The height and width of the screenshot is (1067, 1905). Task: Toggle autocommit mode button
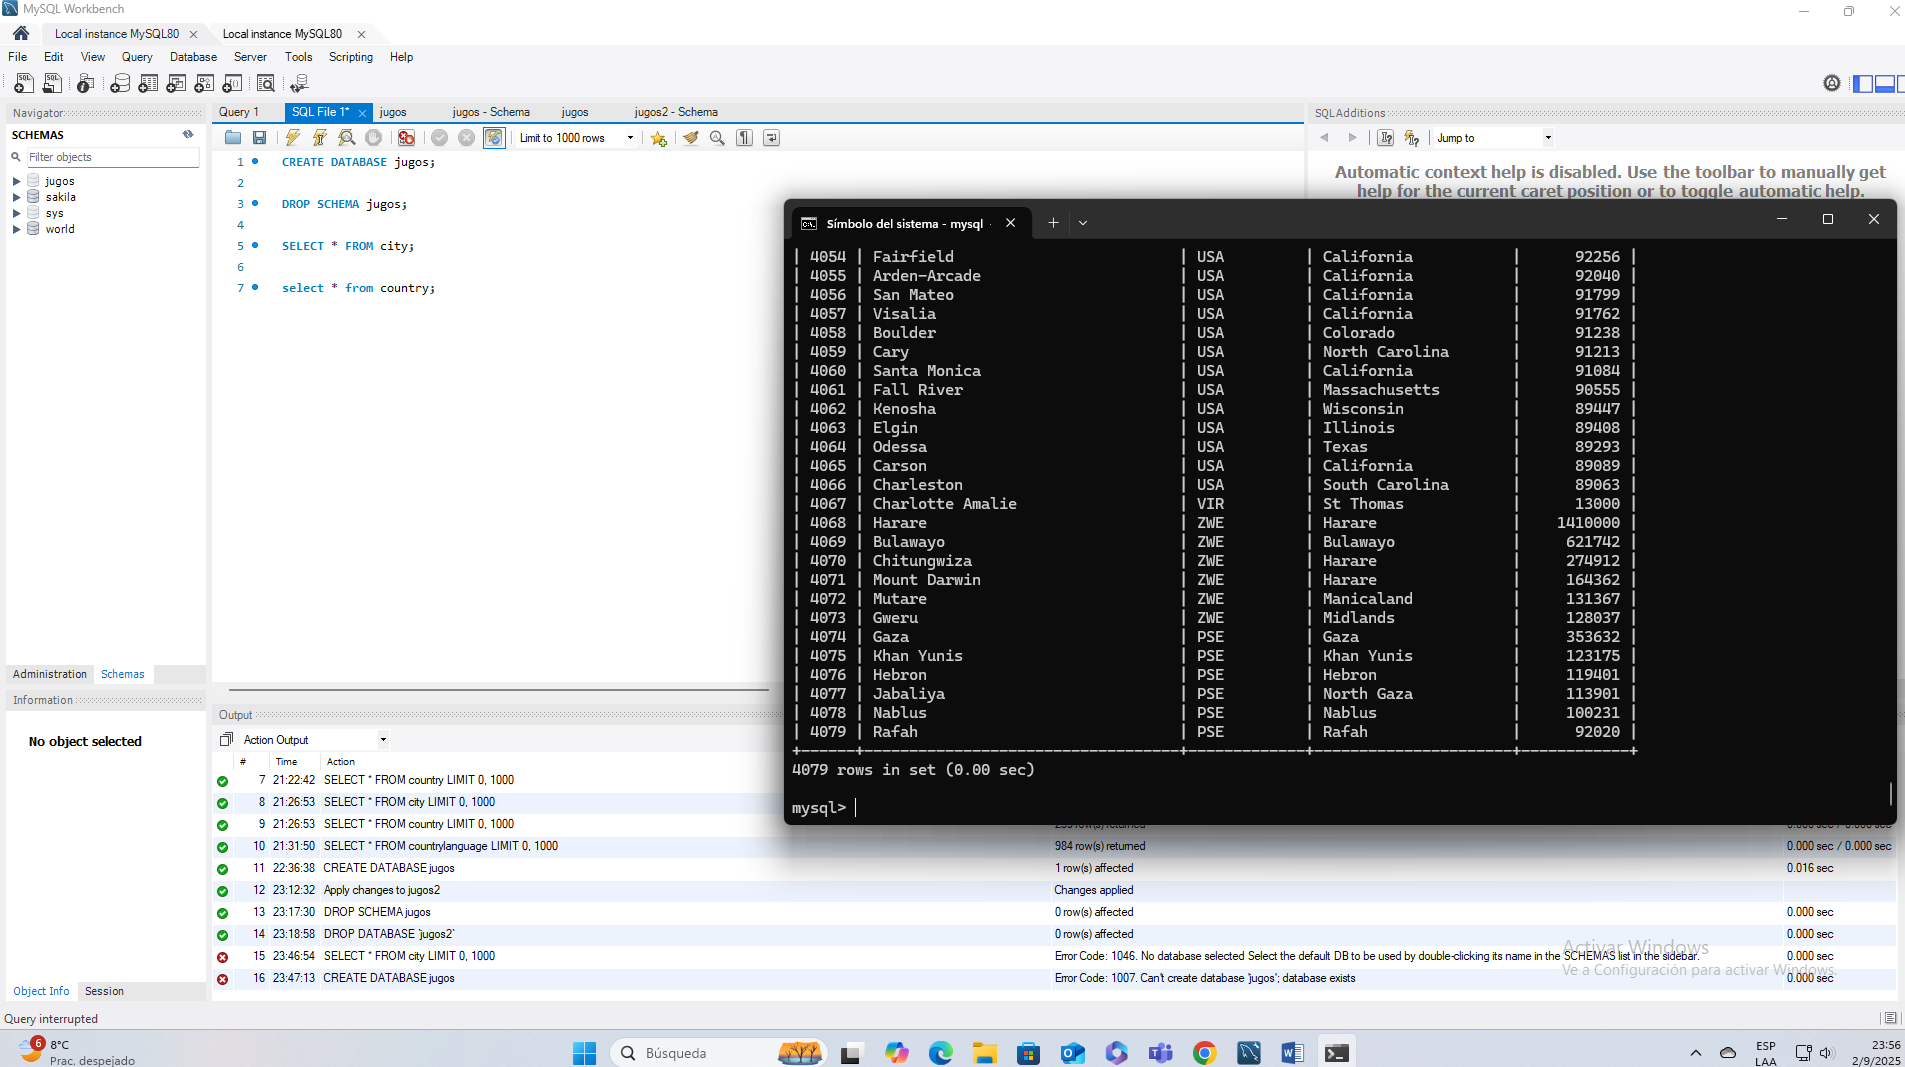click(x=494, y=138)
